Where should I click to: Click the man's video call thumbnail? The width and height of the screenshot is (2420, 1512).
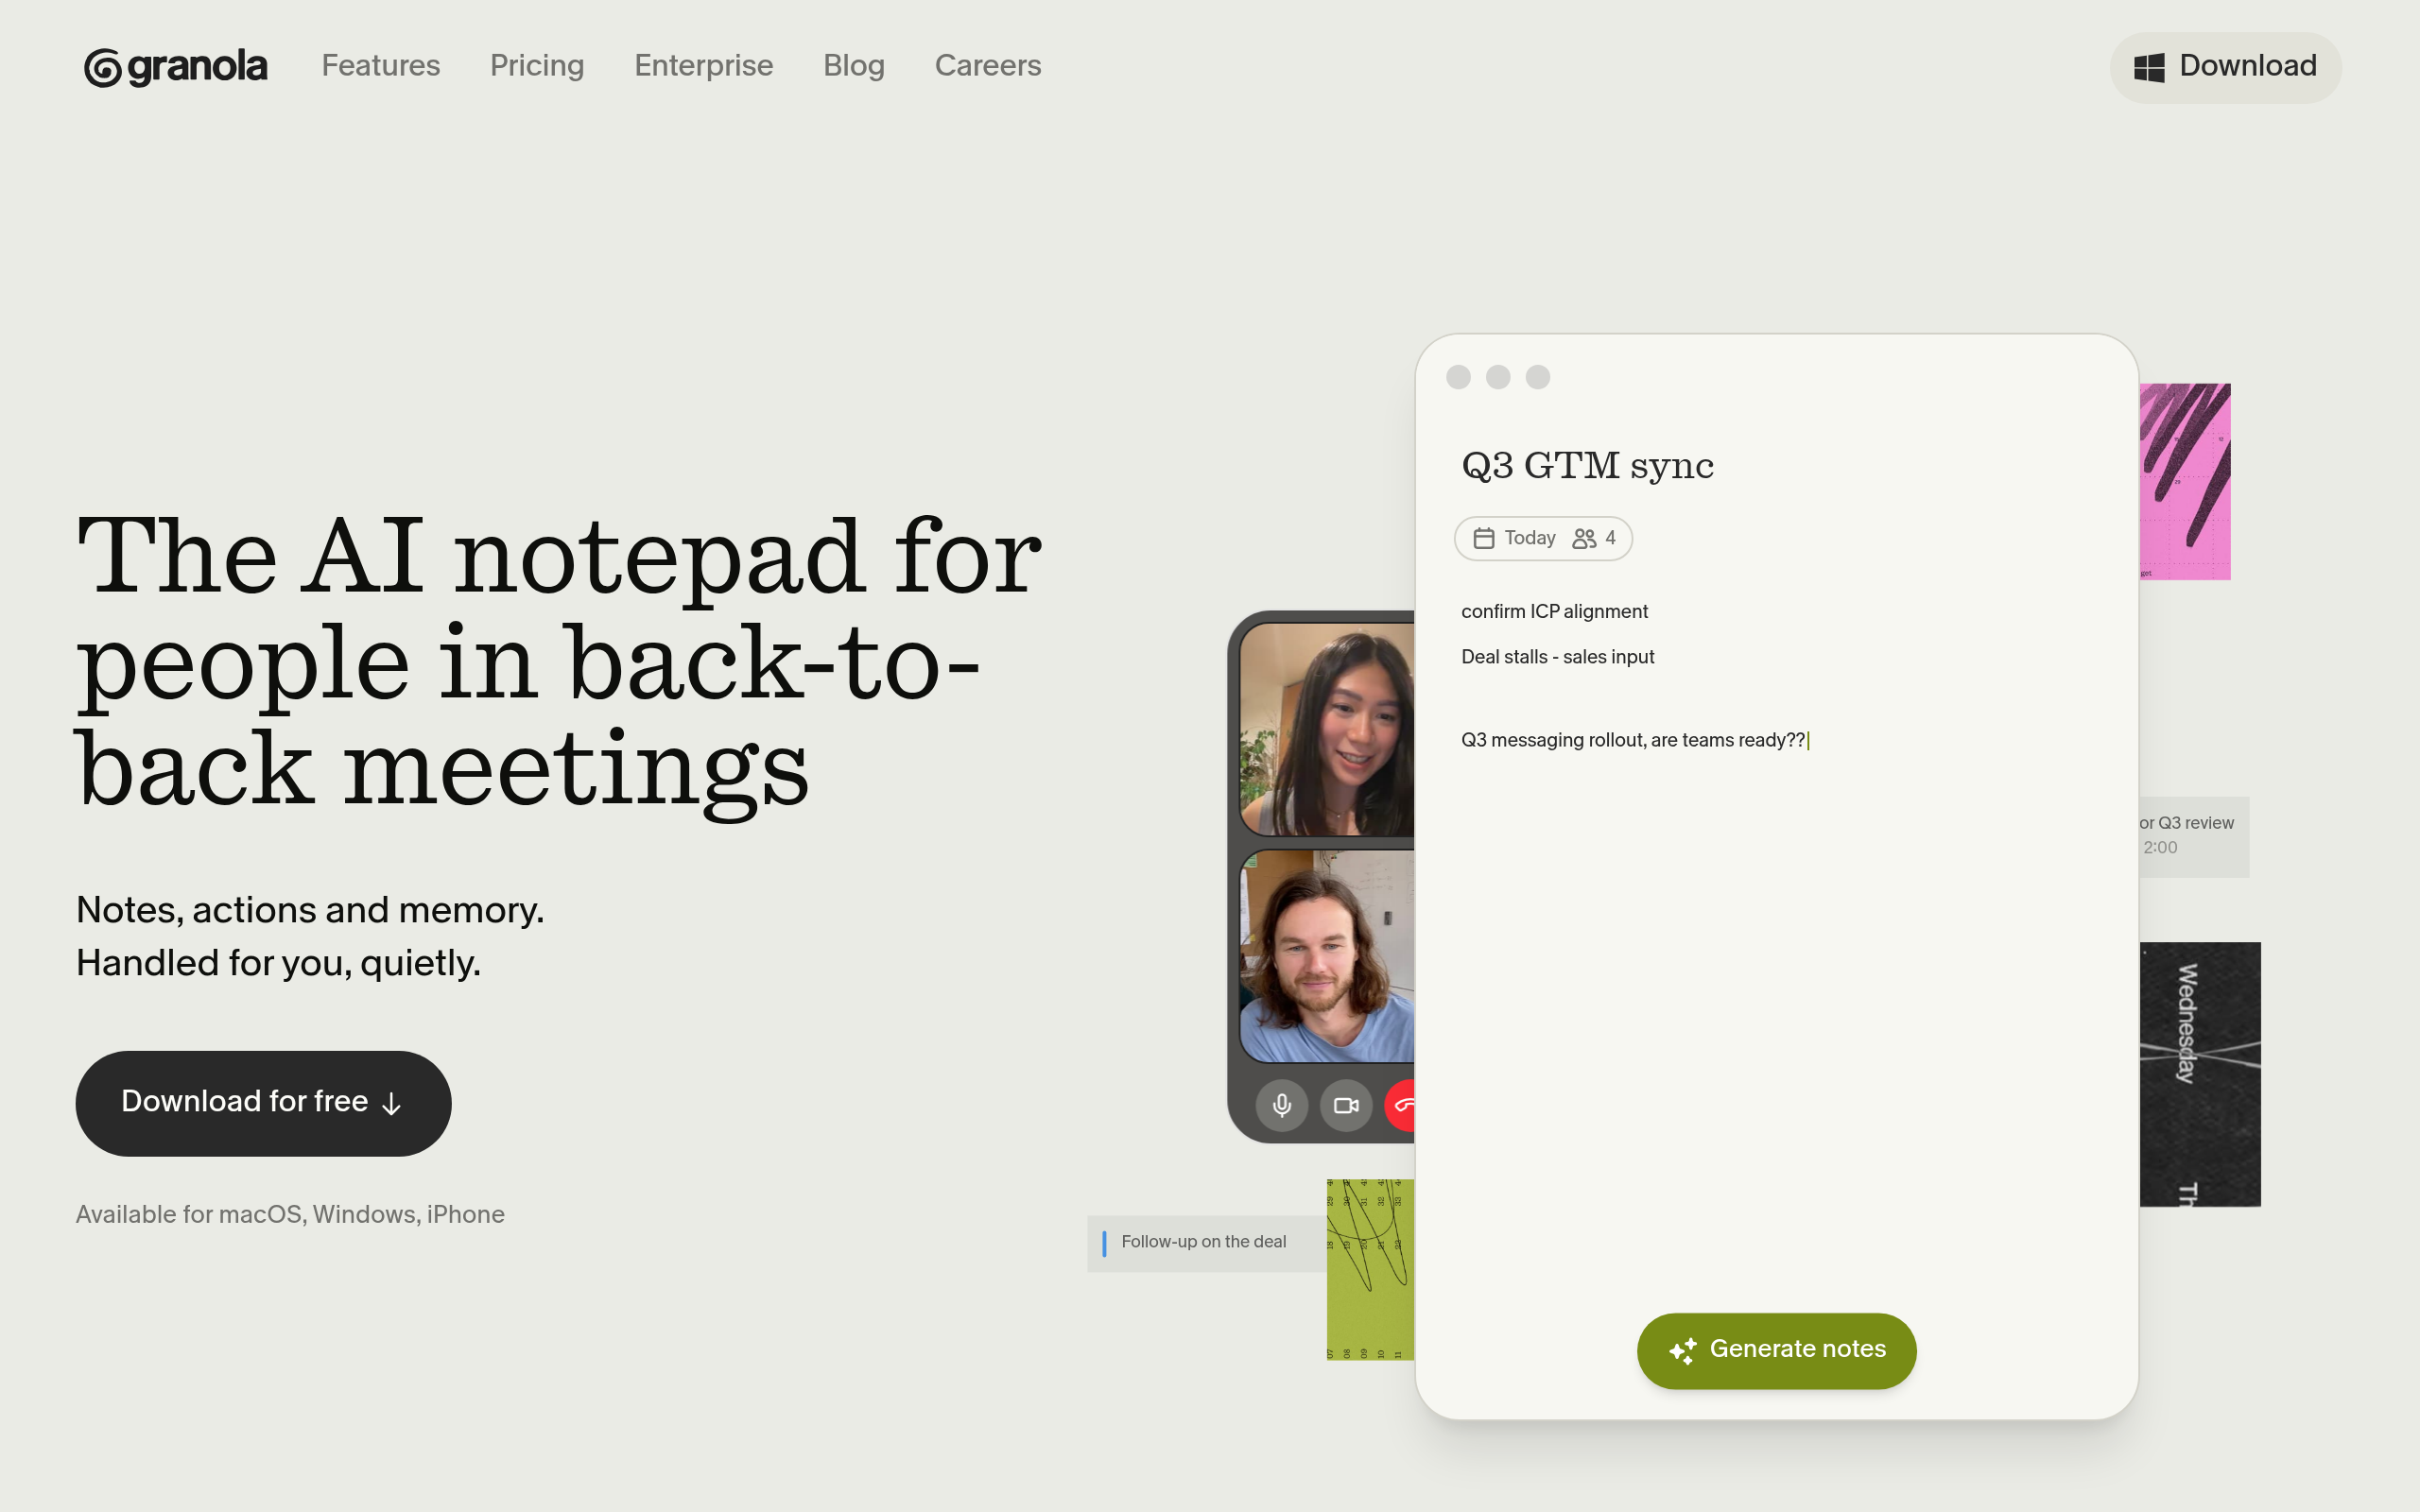tap(1327, 956)
